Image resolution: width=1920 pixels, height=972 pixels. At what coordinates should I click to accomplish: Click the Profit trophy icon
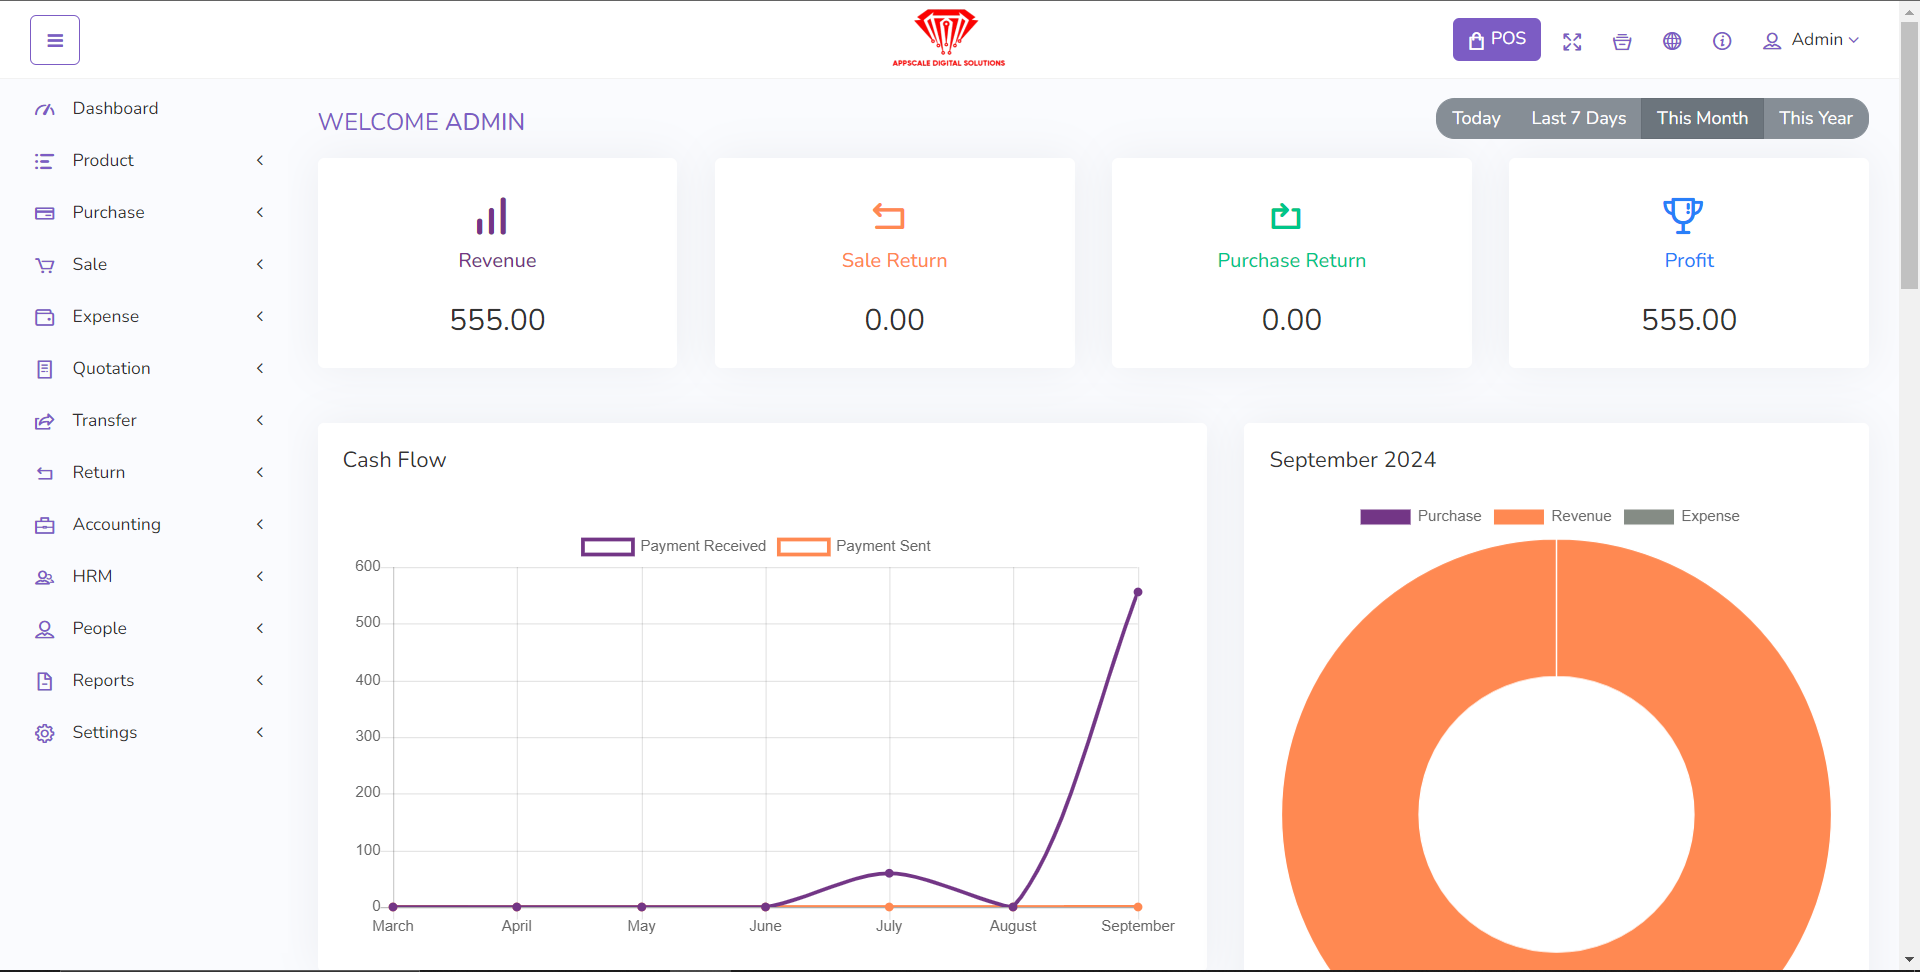[1683, 215]
